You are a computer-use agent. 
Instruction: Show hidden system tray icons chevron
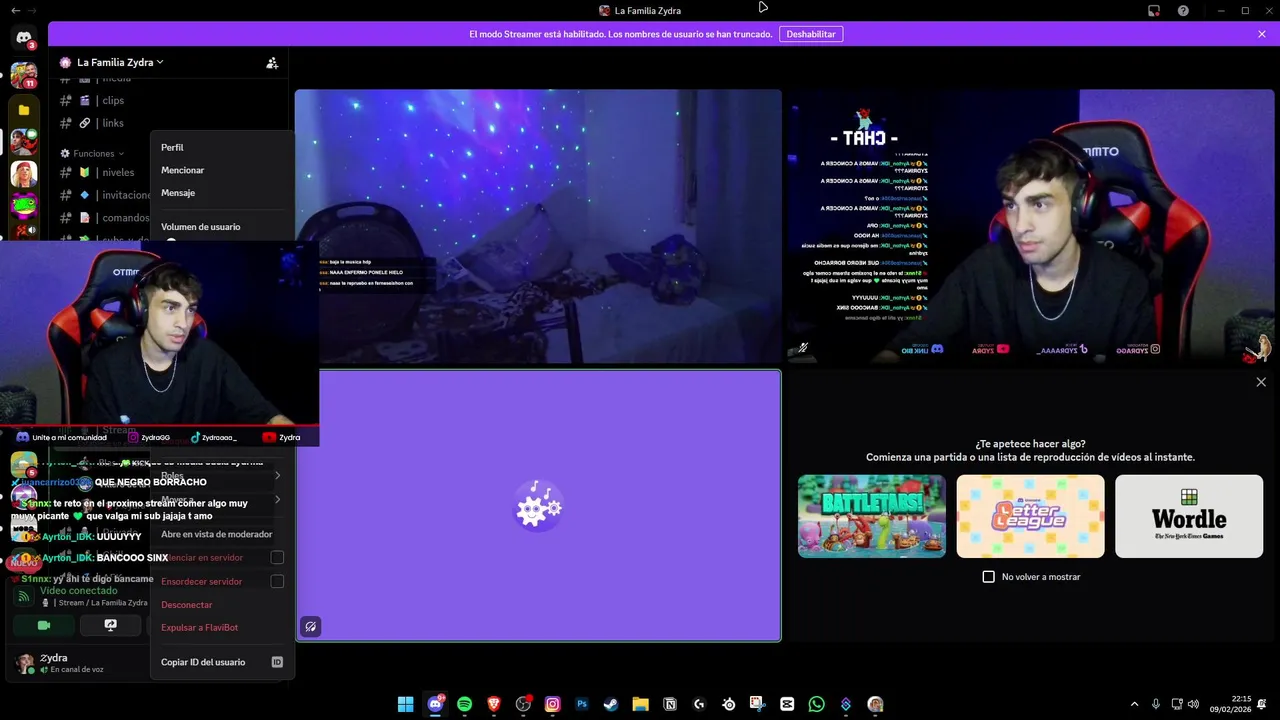coord(1134,704)
